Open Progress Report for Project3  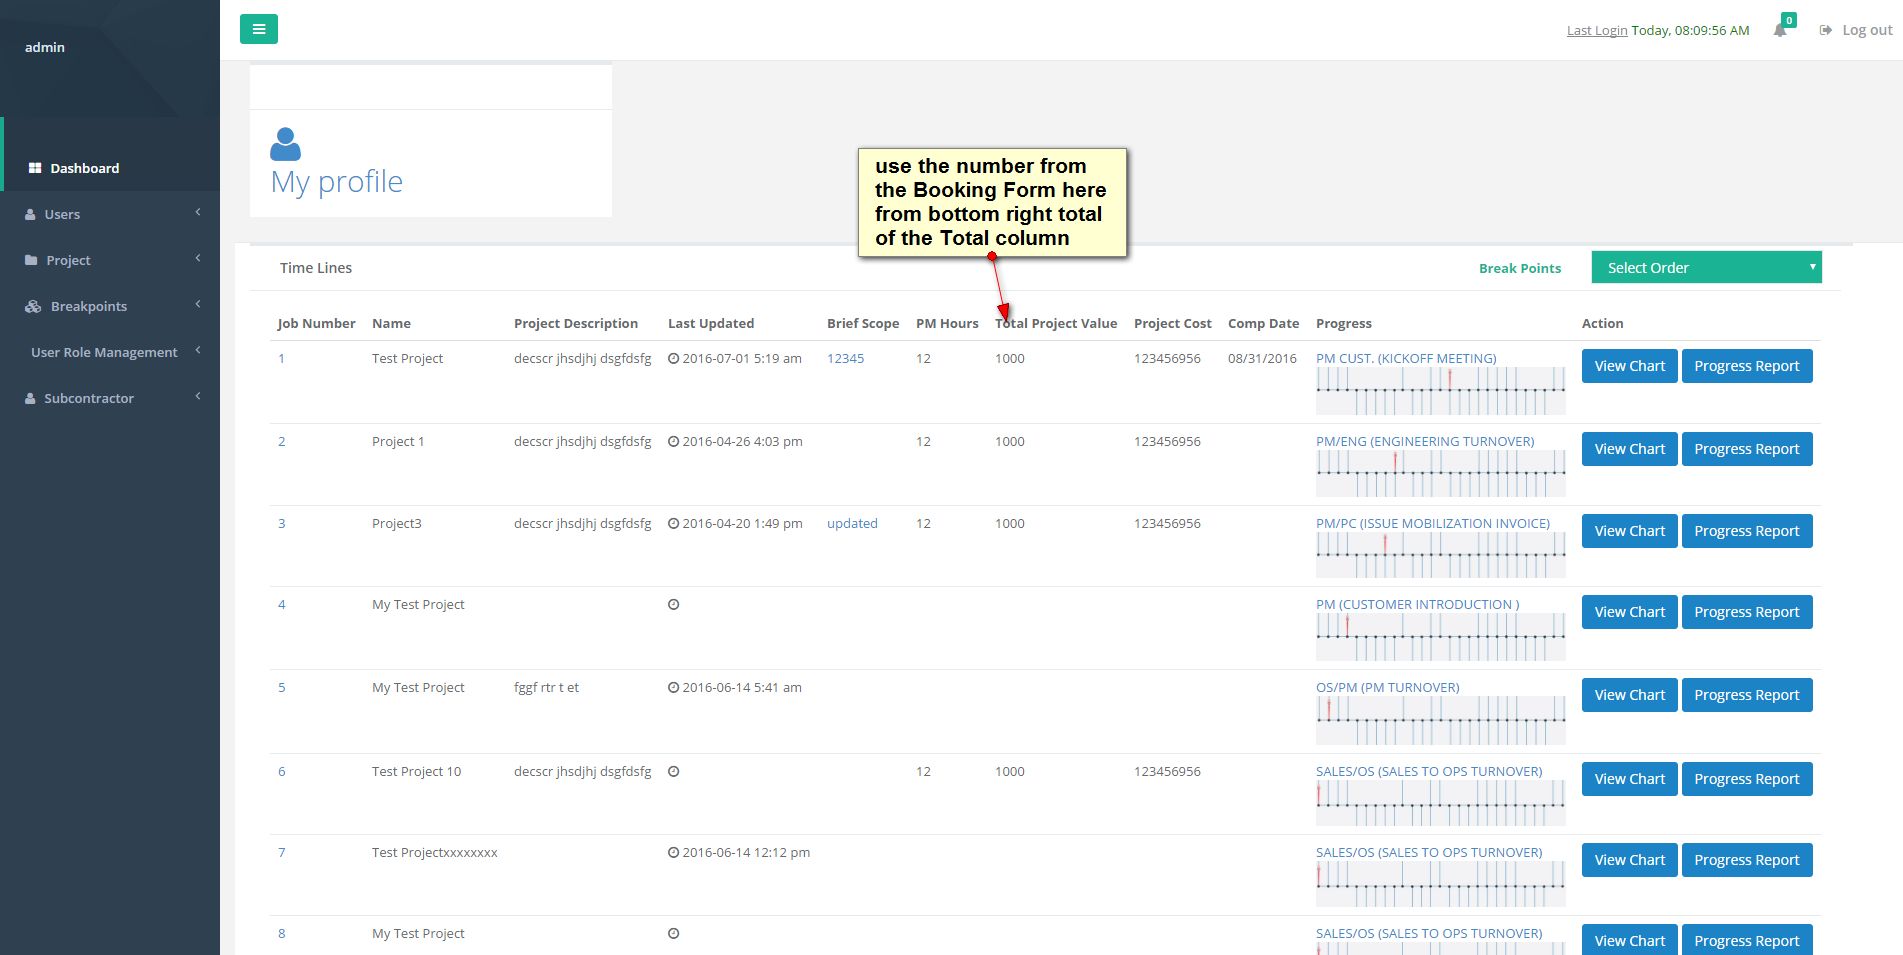[1747, 531]
